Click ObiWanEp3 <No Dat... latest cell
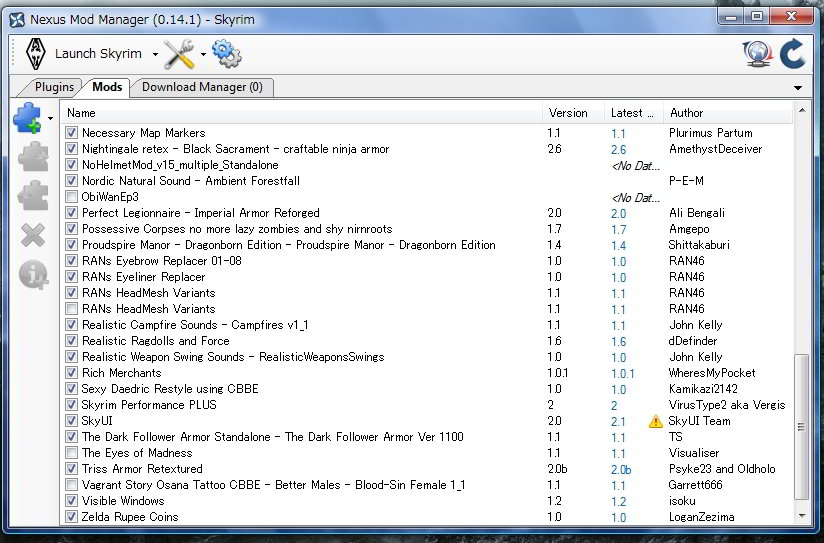Screen dimensions: 824x543 (x=635, y=198)
